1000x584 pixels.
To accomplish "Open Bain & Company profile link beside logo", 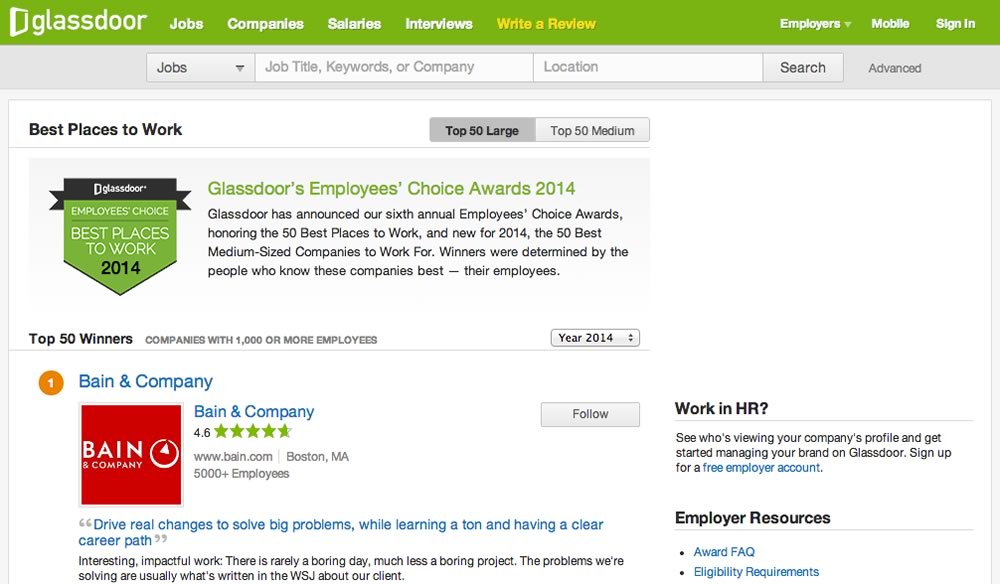I will (x=254, y=412).
